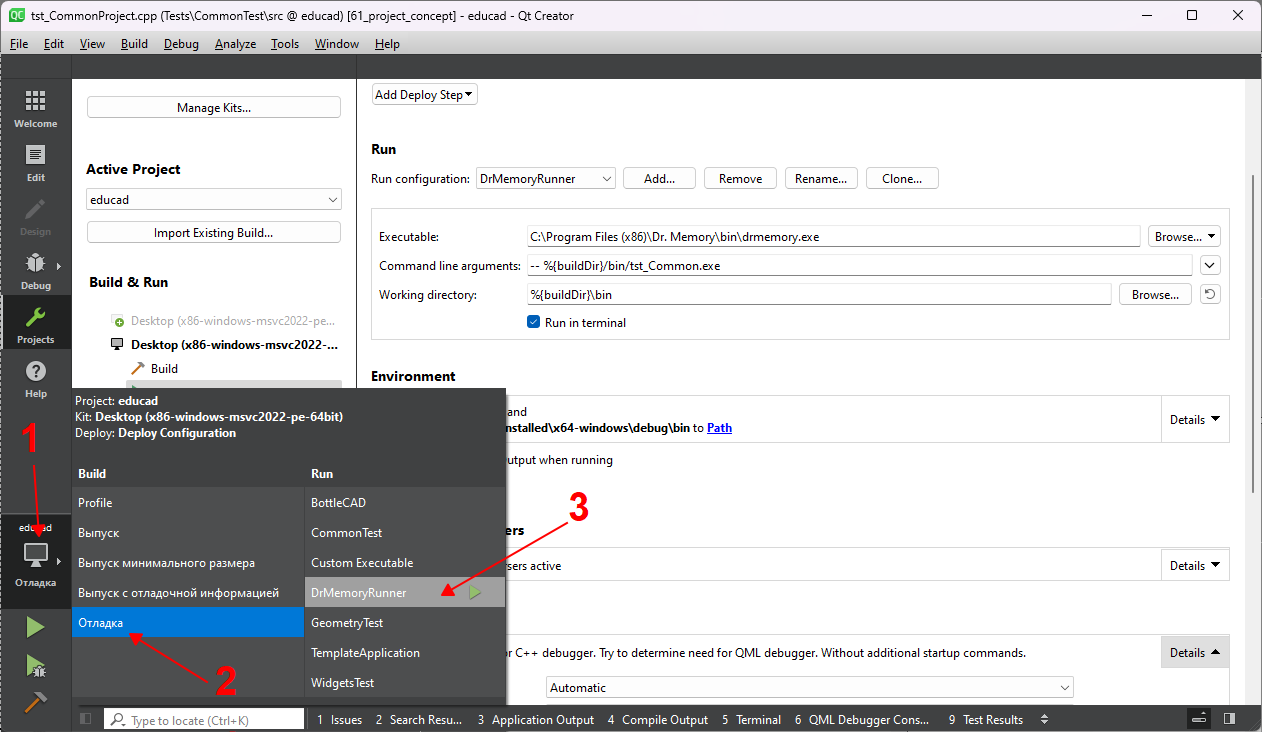This screenshot has height=732, width=1262.
Task: Collapse the Debugger settings Details section
Action: coord(1195,653)
